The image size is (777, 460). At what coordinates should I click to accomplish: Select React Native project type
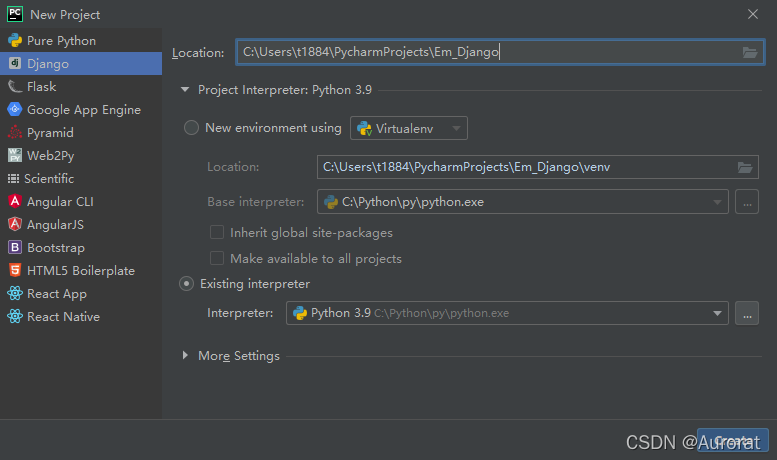click(81, 316)
